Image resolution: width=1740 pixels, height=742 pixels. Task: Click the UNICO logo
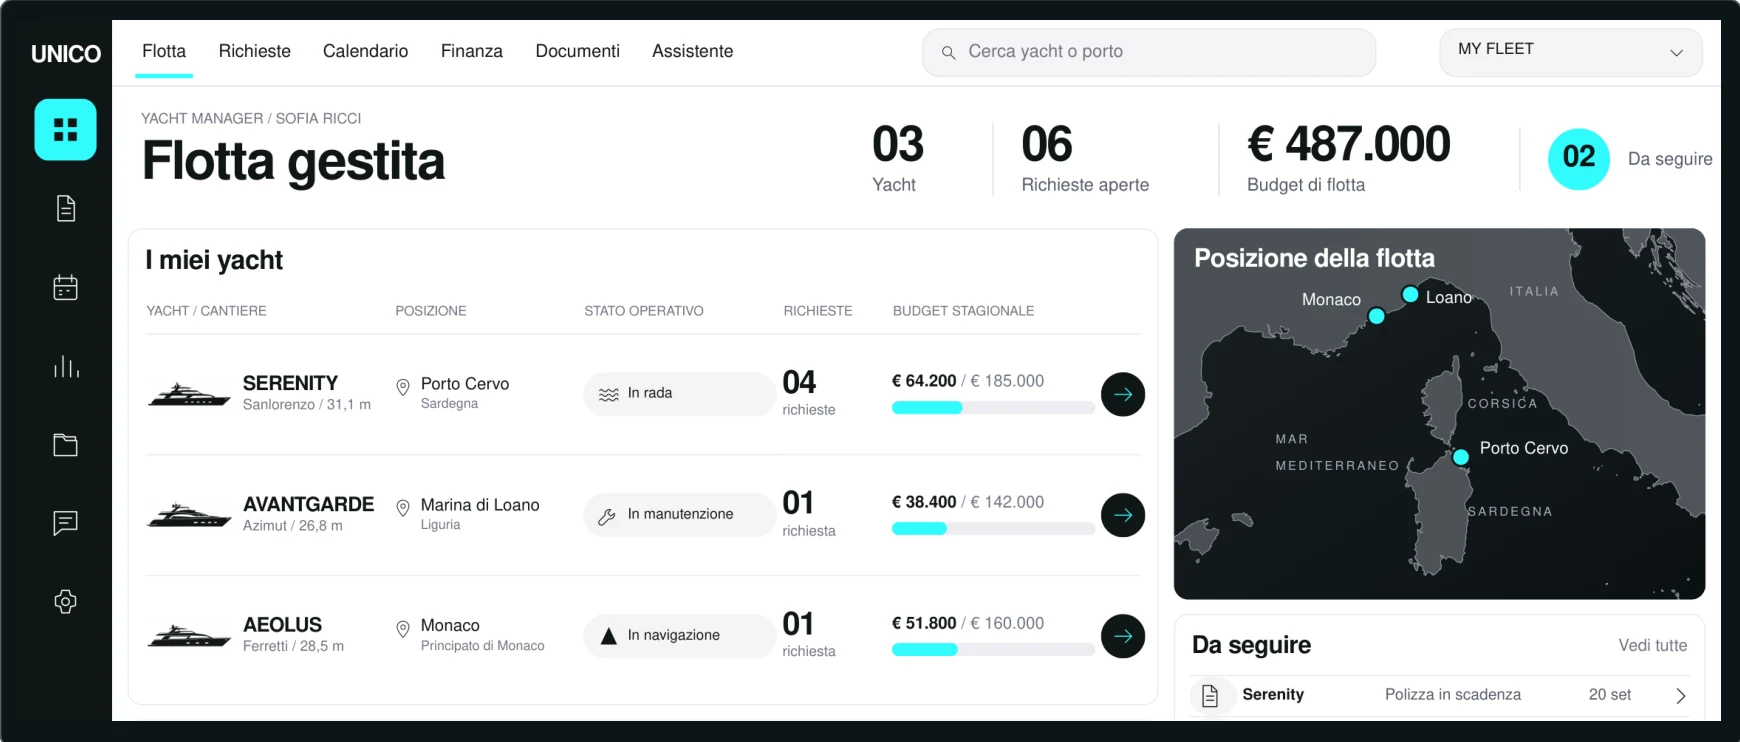click(66, 54)
